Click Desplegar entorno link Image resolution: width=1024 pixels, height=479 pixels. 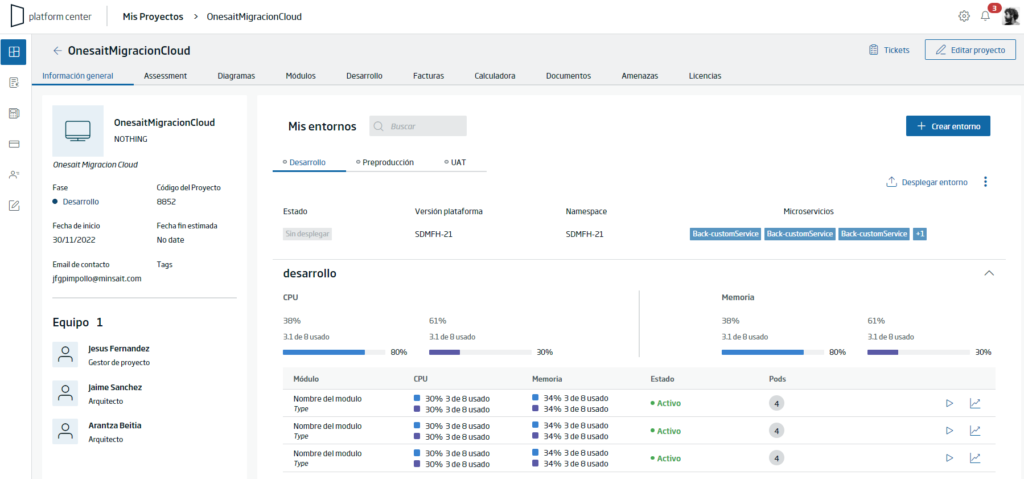[927, 182]
